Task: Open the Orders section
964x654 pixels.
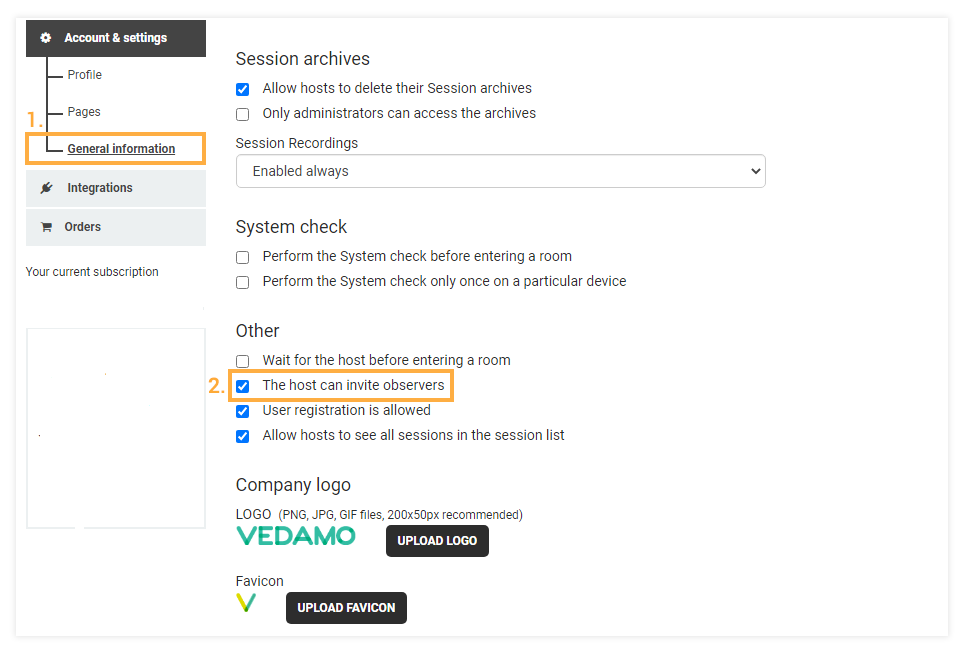Action: click(116, 227)
